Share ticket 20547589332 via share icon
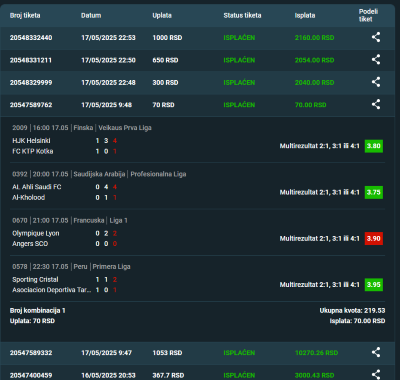This screenshot has height=380, width=400. point(376,352)
